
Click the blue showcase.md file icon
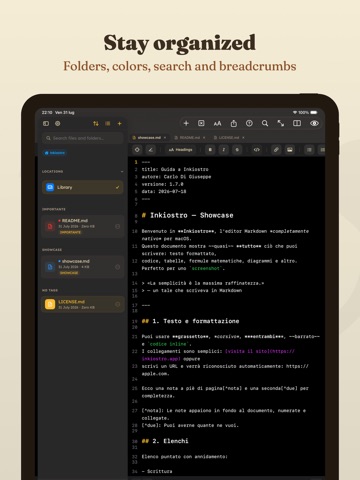(x=50, y=267)
